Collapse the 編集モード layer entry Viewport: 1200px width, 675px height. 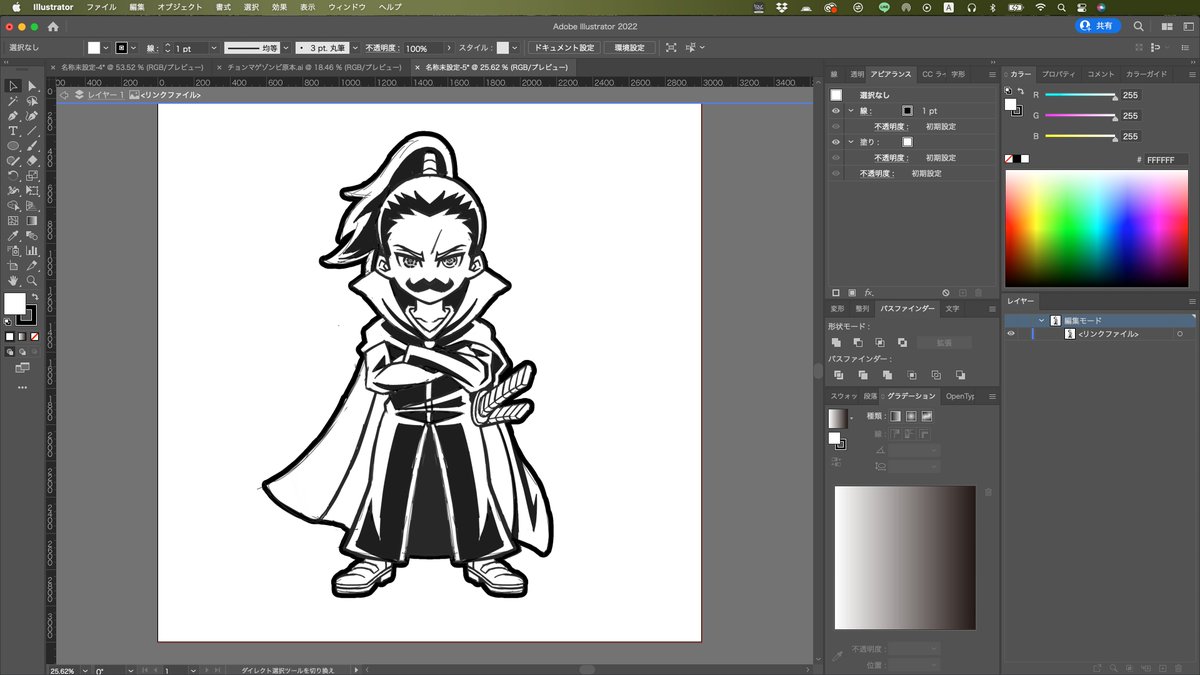(1041, 321)
